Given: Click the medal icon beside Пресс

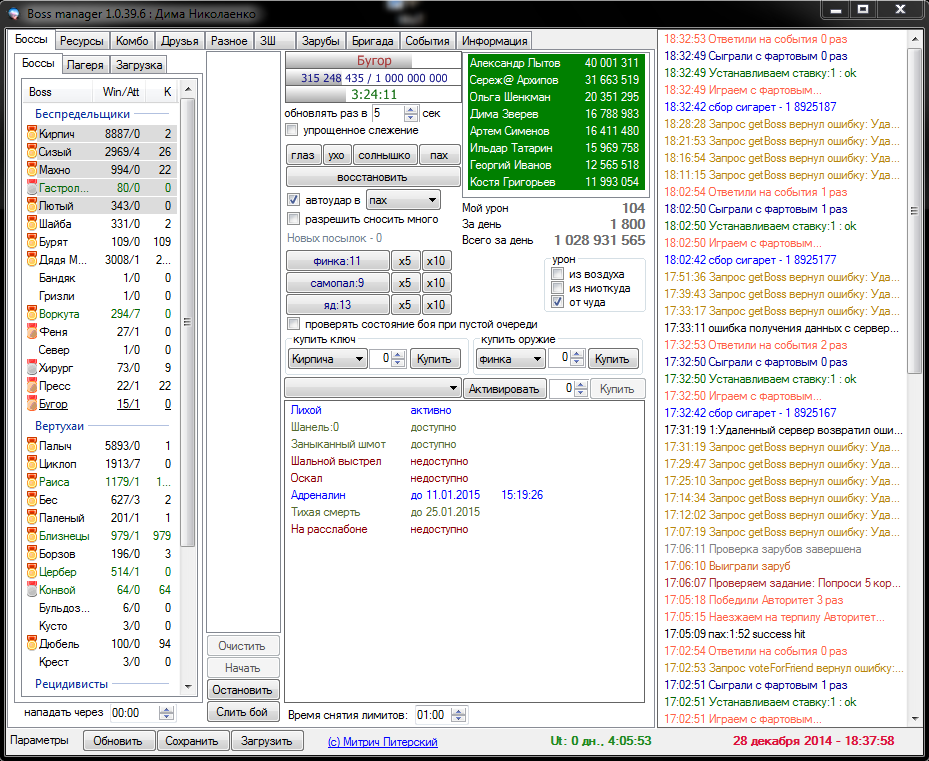Looking at the screenshot, I should [x=32, y=386].
